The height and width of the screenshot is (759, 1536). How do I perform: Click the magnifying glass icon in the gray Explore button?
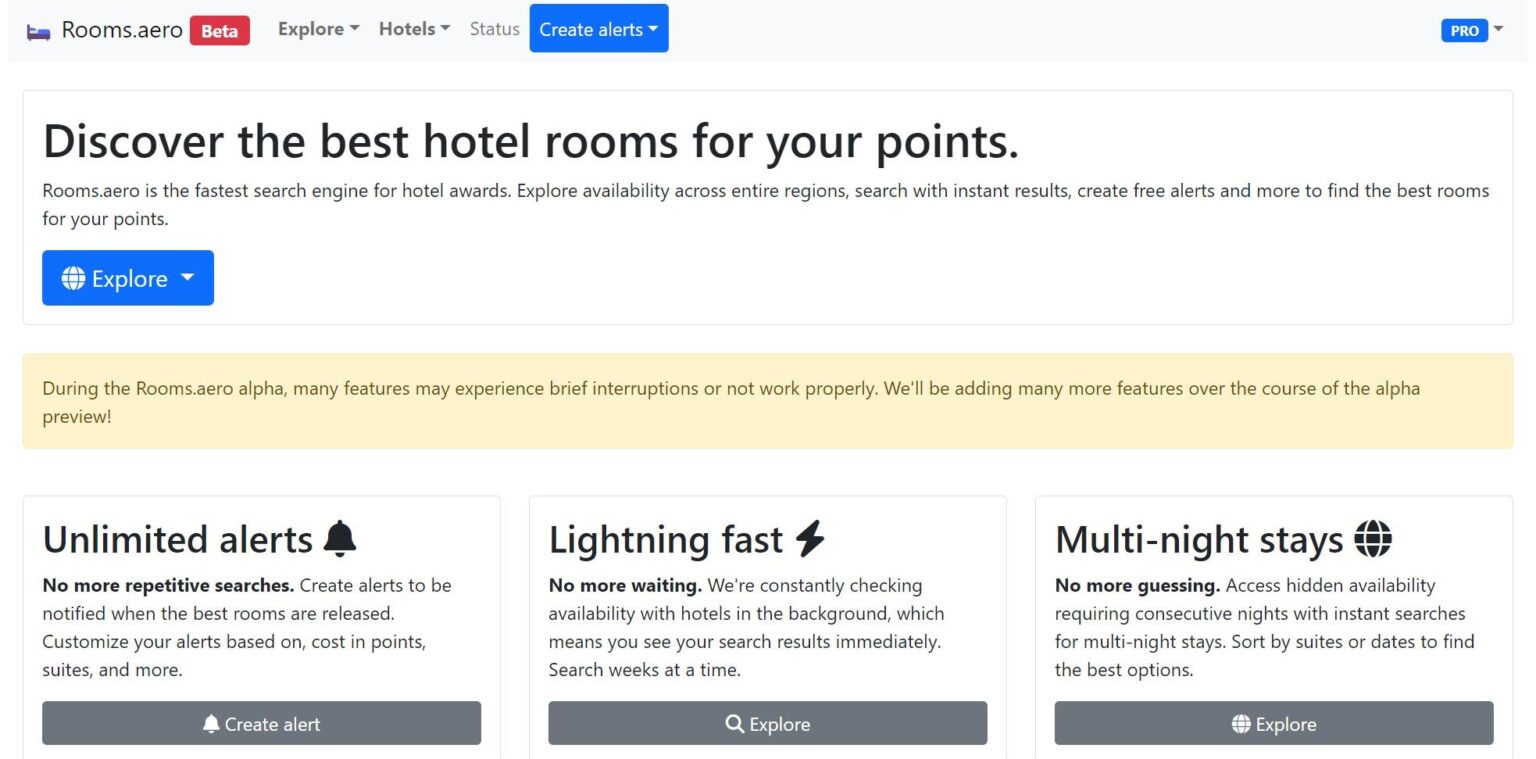pos(735,724)
